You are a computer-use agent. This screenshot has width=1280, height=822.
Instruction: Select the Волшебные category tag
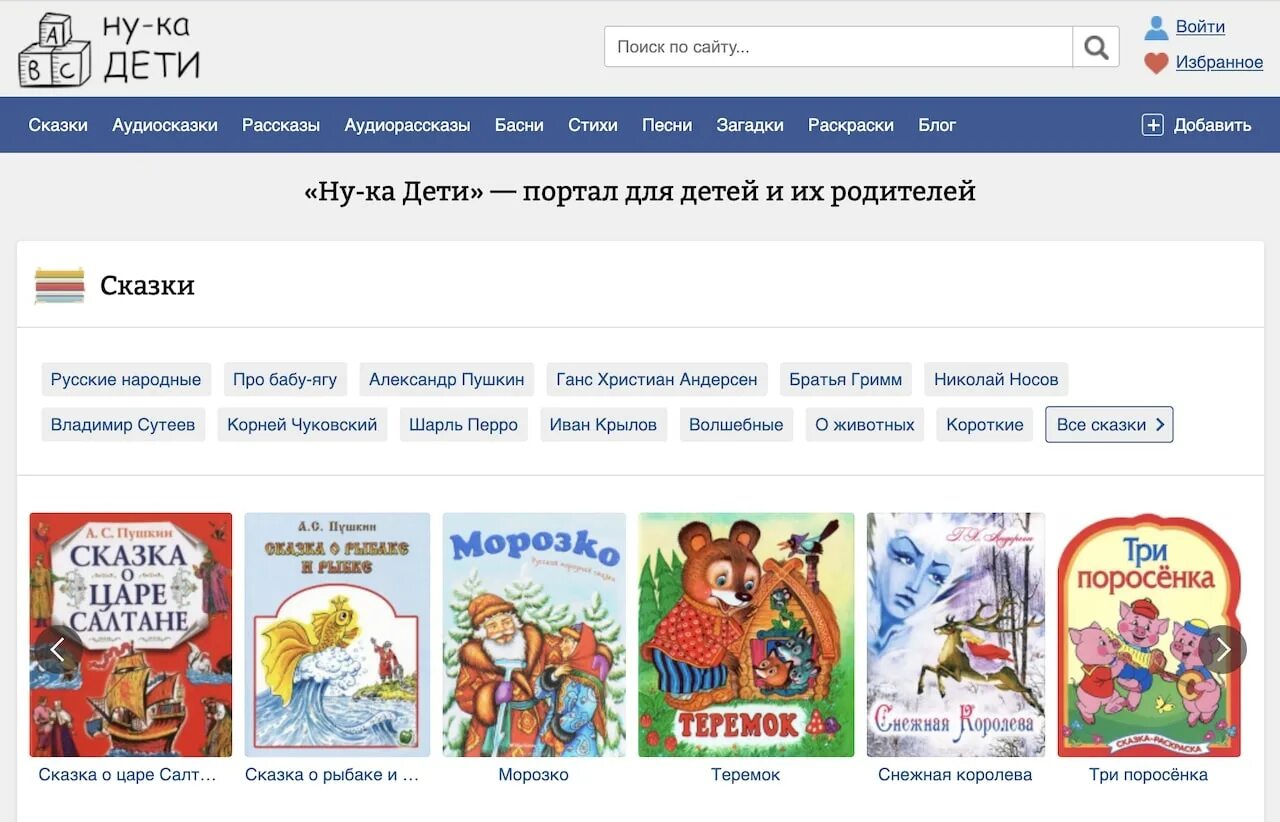click(736, 424)
